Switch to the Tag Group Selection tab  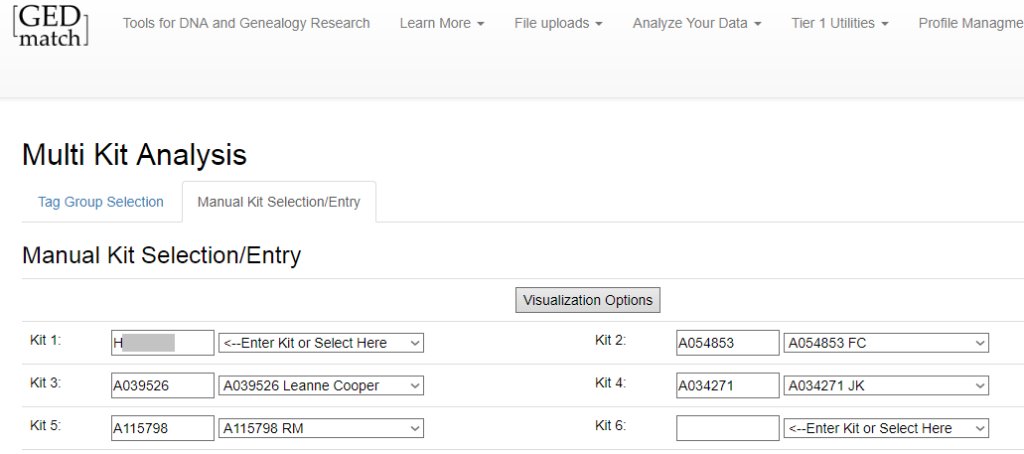101,202
